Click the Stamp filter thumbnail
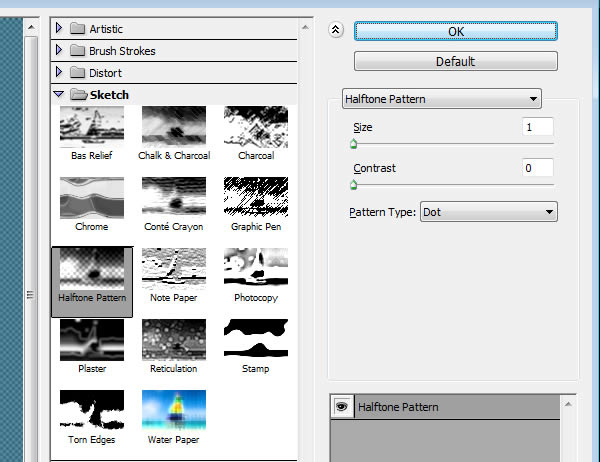The height and width of the screenshot is (462, 600). [256, 340]
